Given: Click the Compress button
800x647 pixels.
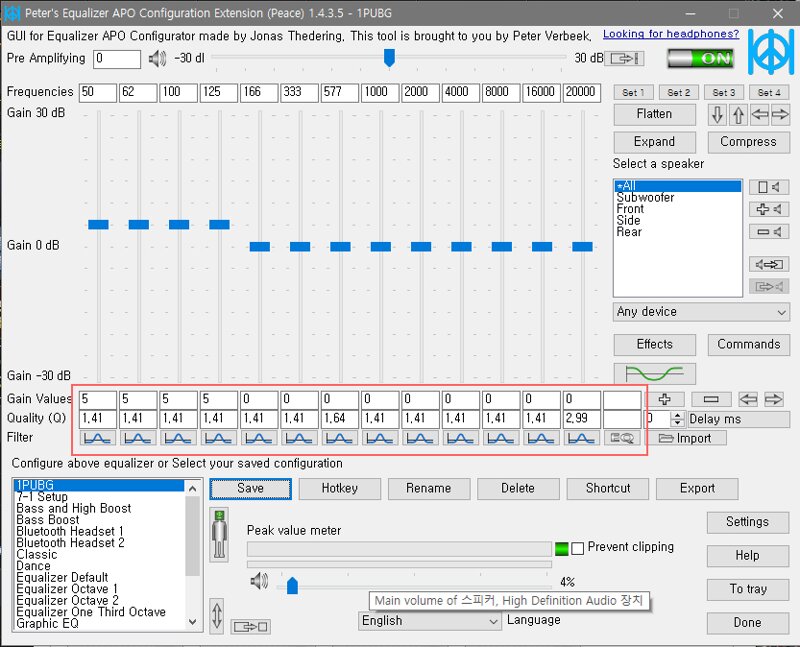Looking at the screenshot, I should click(748, 142).
